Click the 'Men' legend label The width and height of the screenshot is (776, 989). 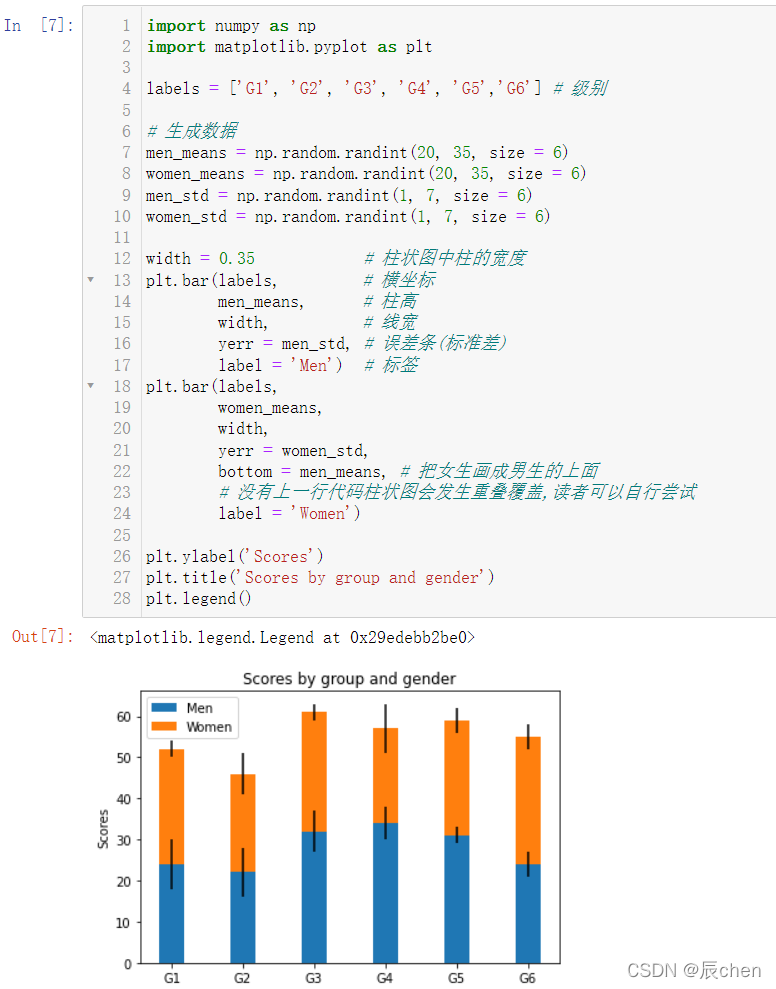coord(199,708)
